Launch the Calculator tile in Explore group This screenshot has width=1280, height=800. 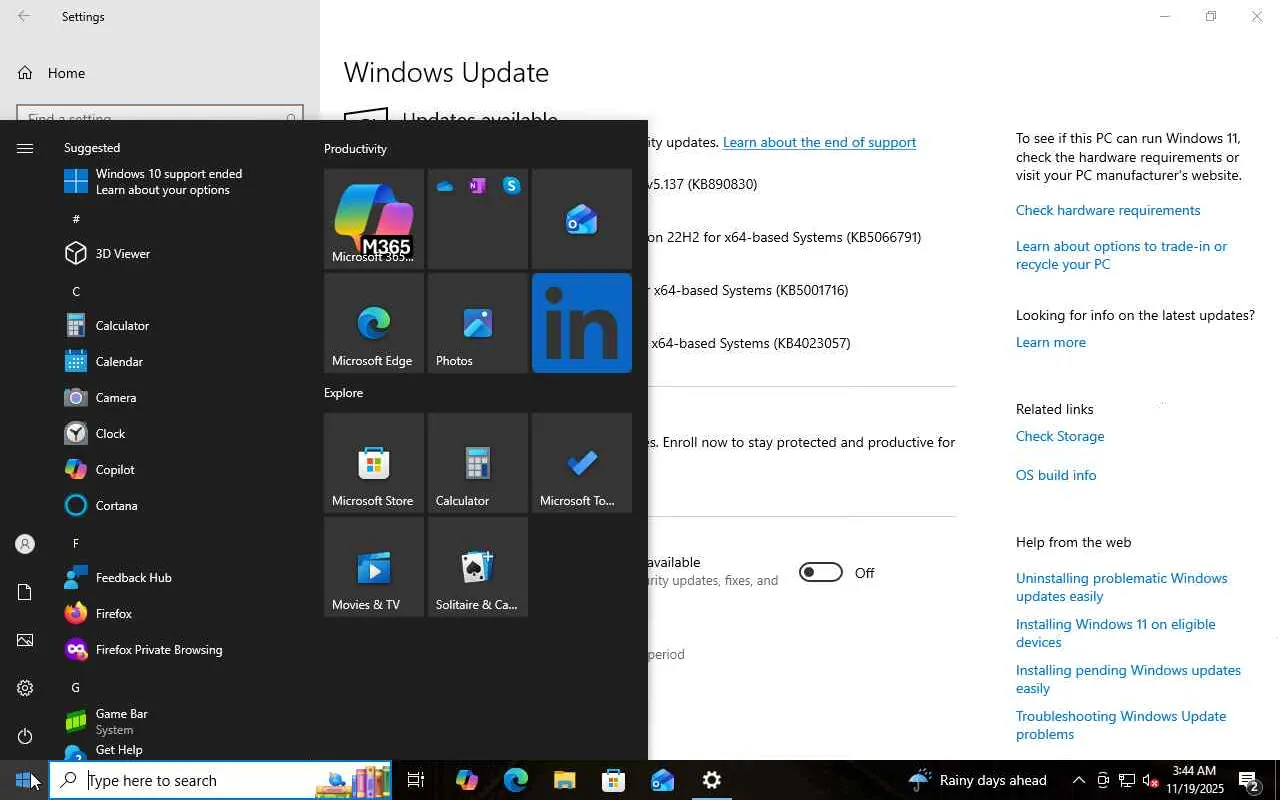[x=478, y=463]
